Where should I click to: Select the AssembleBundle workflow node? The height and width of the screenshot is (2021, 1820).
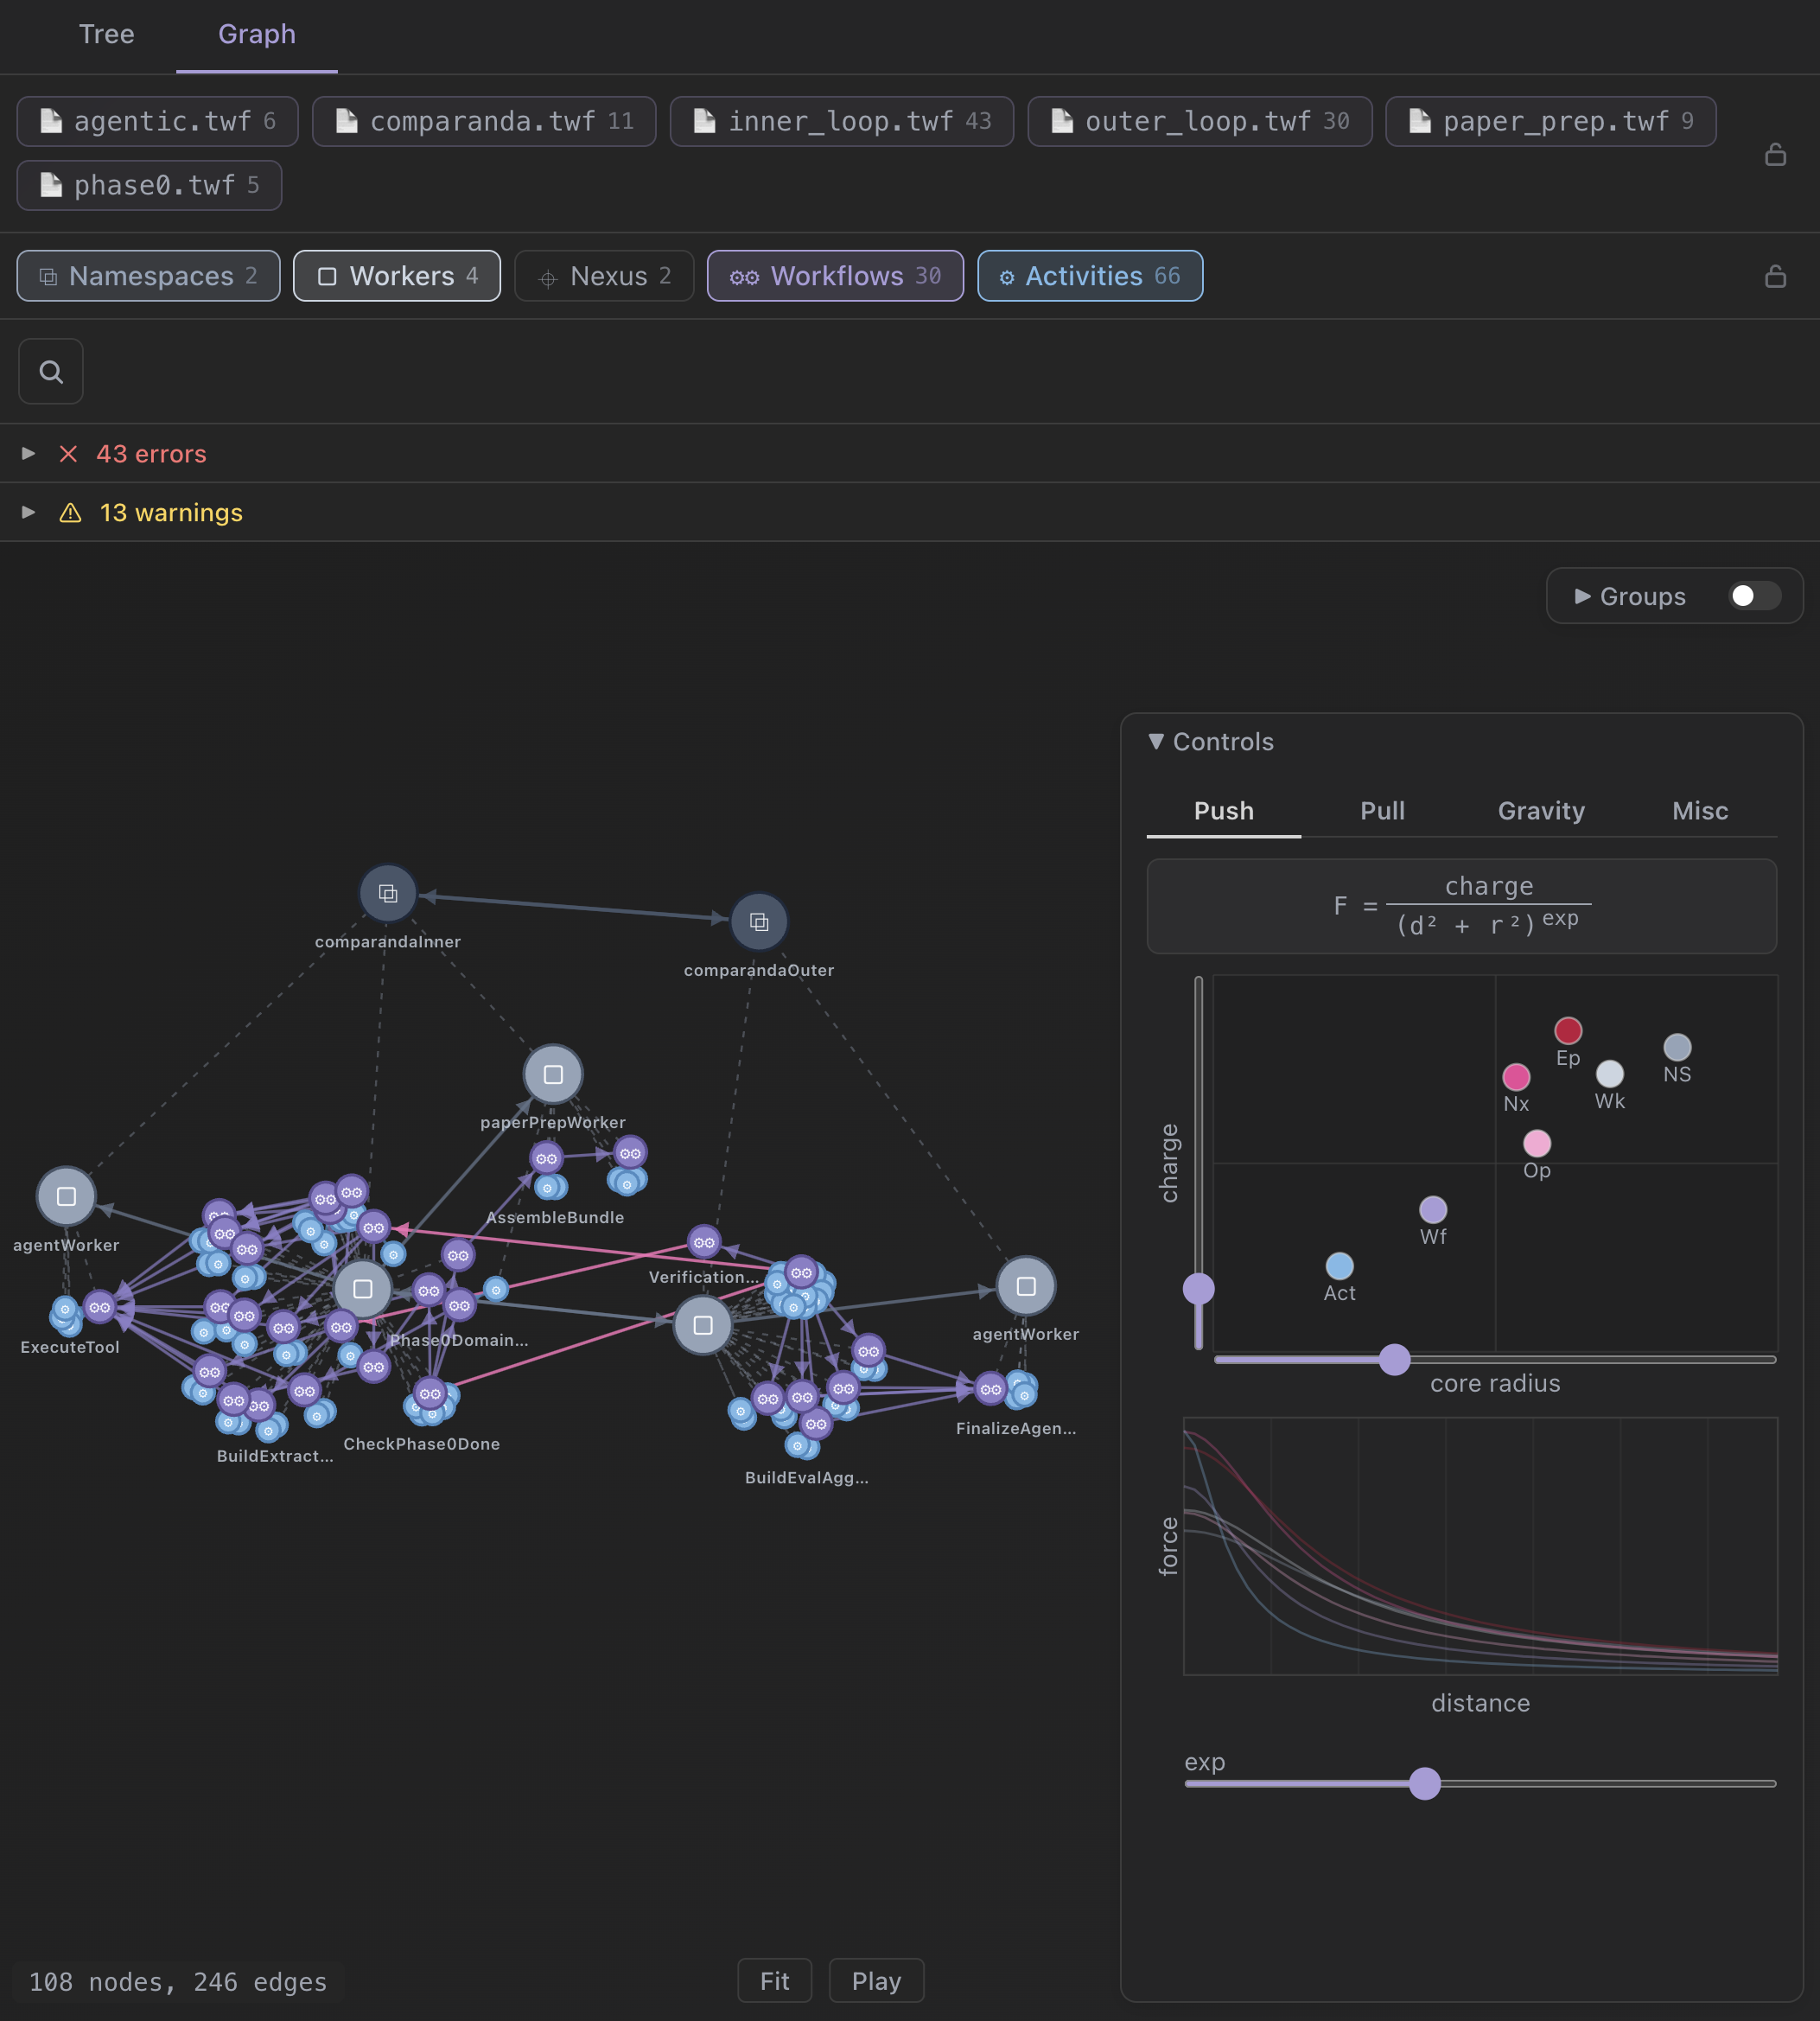546,1158
